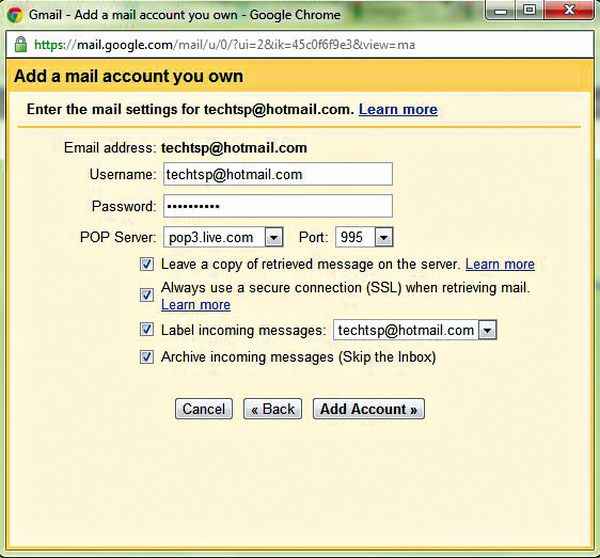The width and height of the screenshot is (600, 558).
Task: Toggle Leave a copy on server checkbox
Action: [x=147, y=264]
